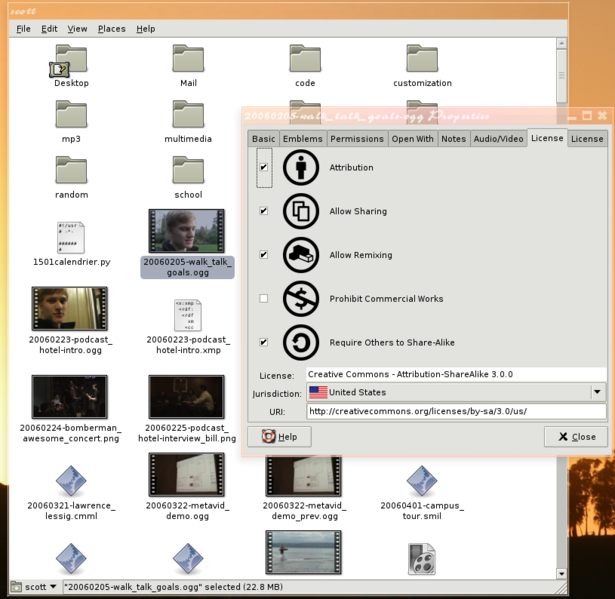
Task: Uncheck the Allow Remixing checkbox
Action: [264, 255]
